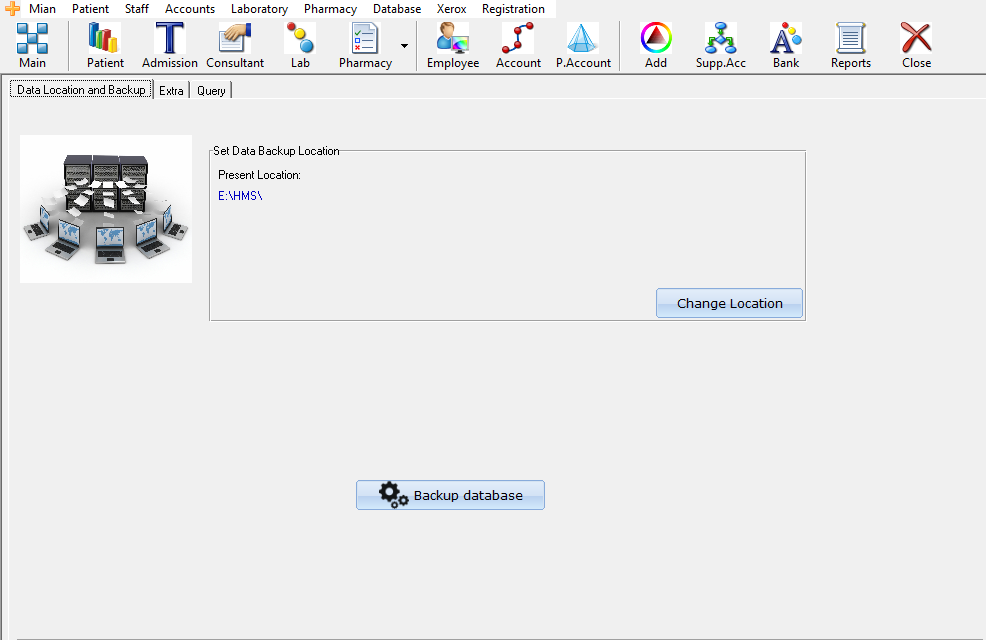986x640 pixels.
Task: Open the Database menu
Action: (397, 9)
